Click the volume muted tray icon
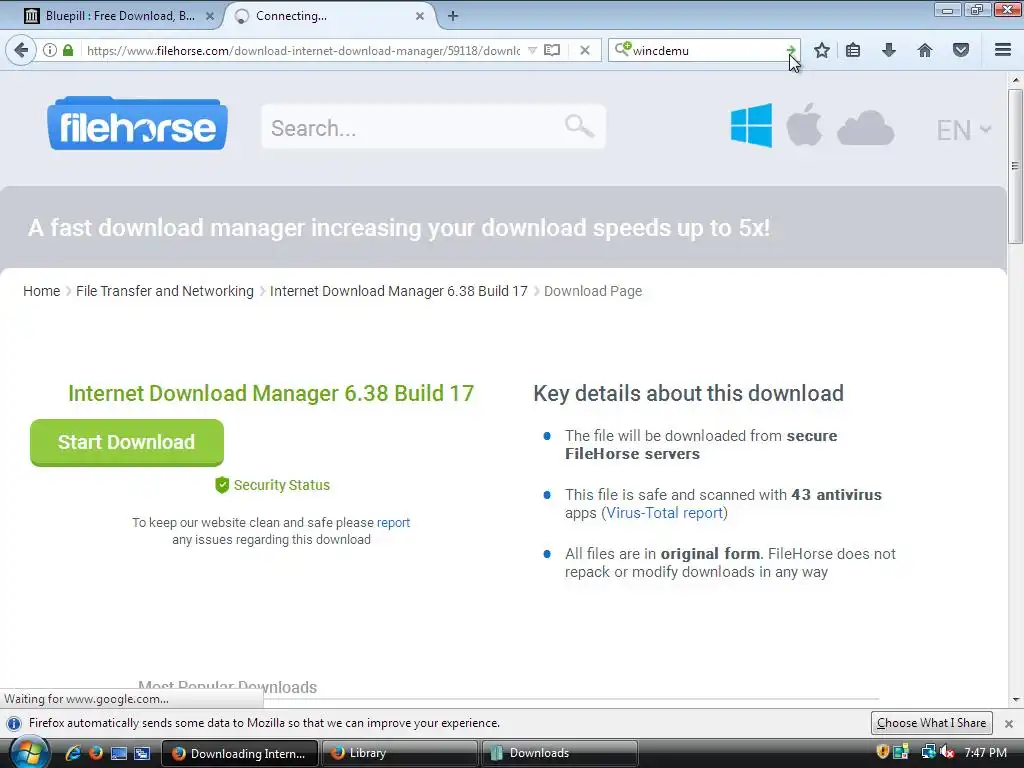1024x768 pixels. (x=948, y=752)
